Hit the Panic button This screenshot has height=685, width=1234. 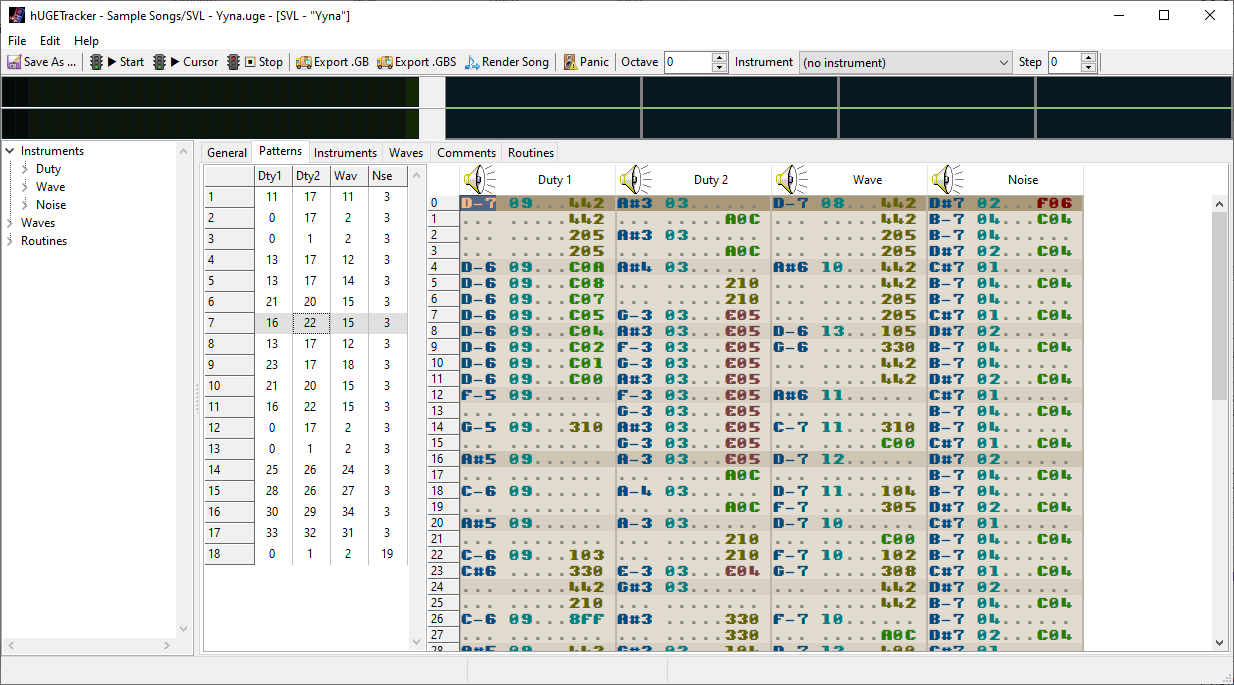(x=586, y=62)
